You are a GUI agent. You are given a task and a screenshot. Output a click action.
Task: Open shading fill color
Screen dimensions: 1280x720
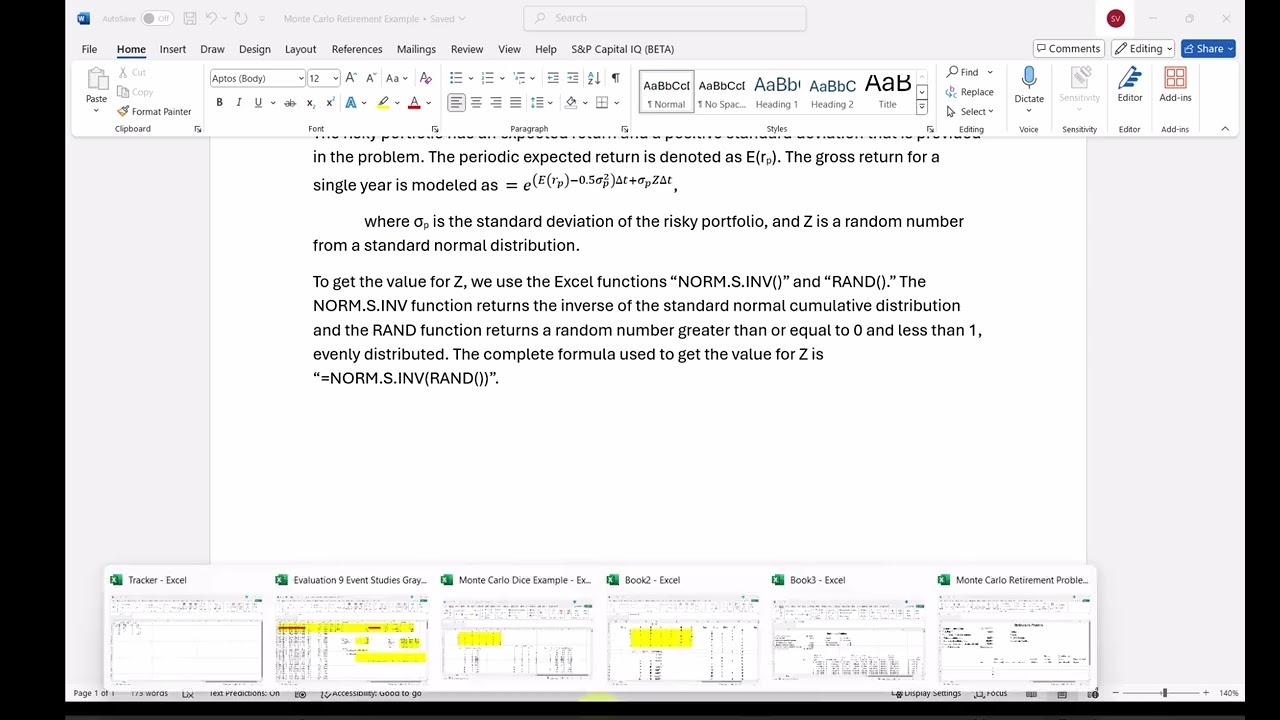coord(571,103)
